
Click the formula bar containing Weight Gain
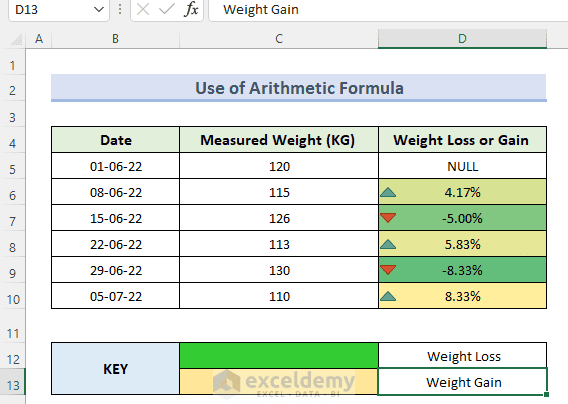point(388,10)
